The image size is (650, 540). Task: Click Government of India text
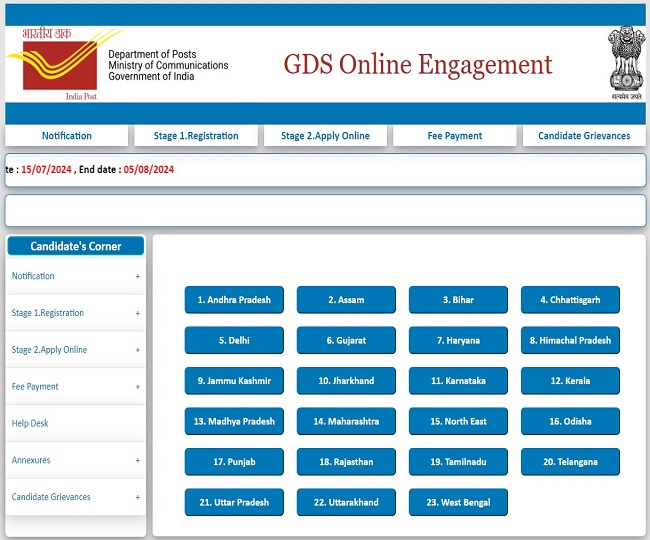point(151,76)
